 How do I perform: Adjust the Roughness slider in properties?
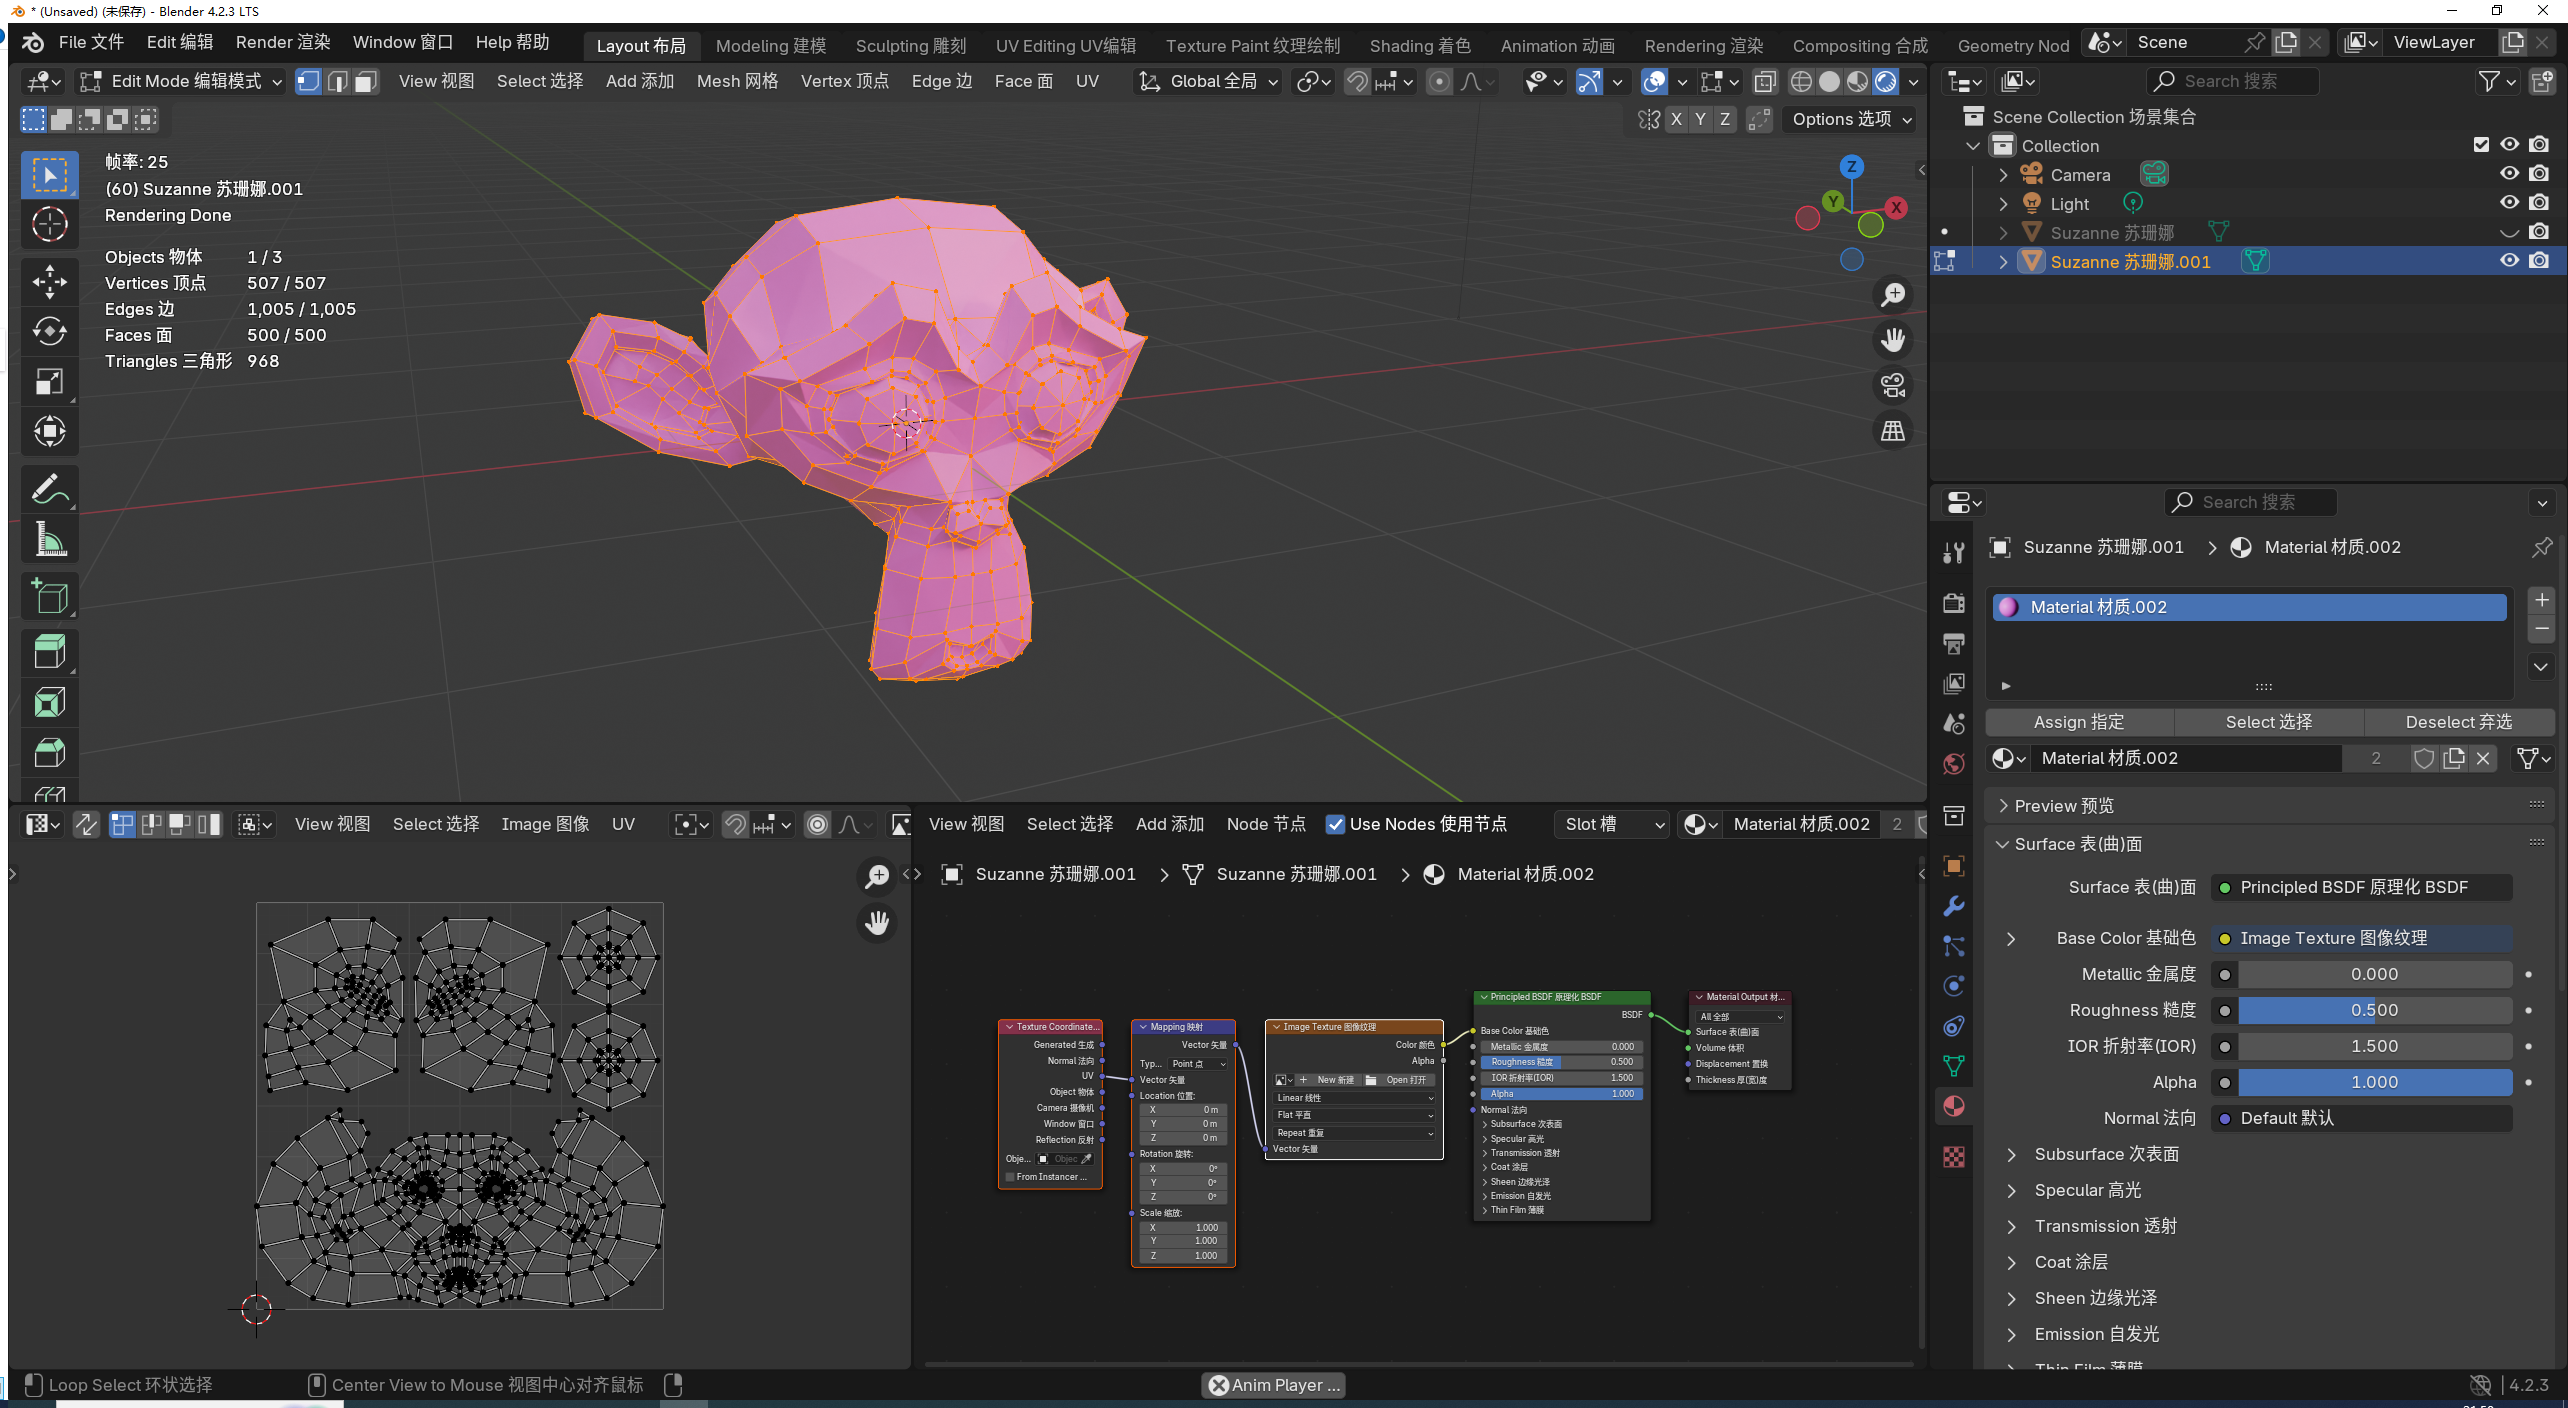coord(2375,1010)
